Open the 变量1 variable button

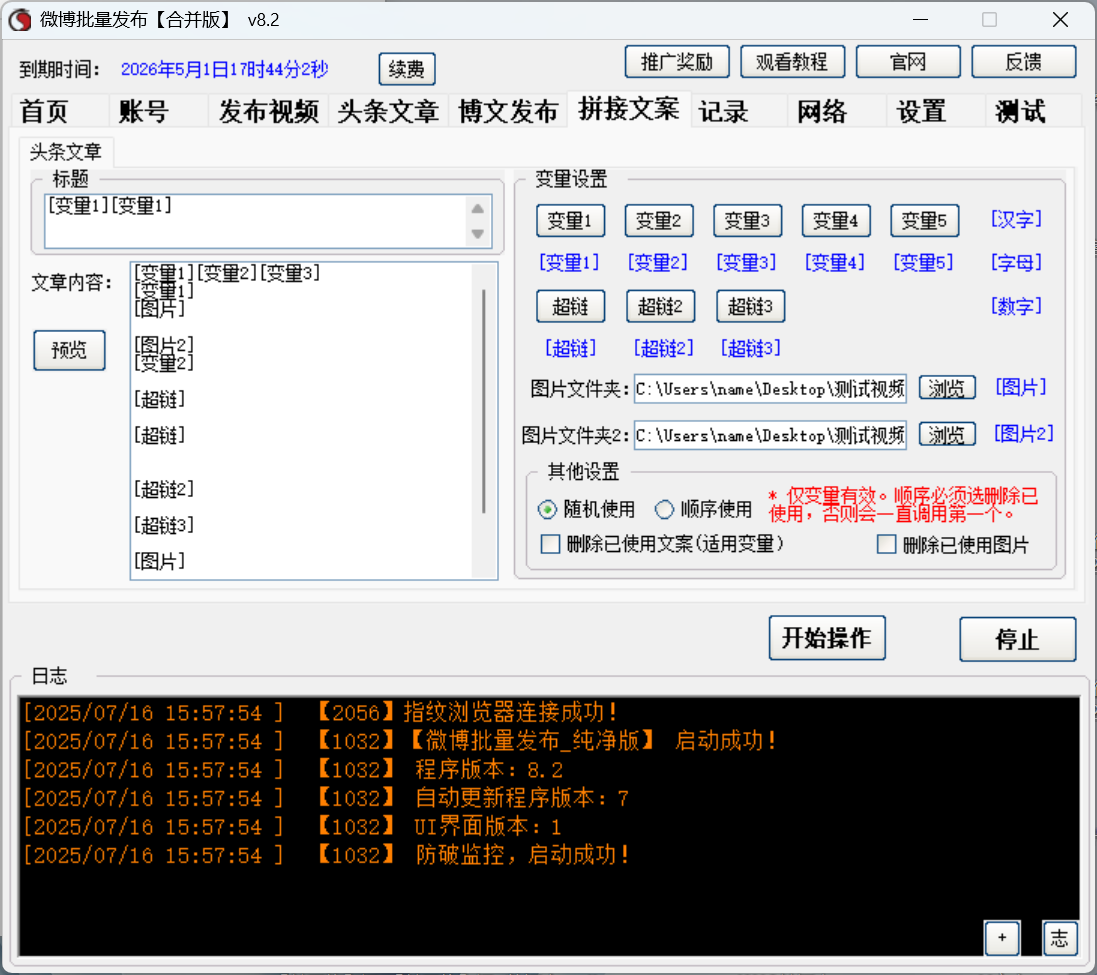click(x=570, y=221)
